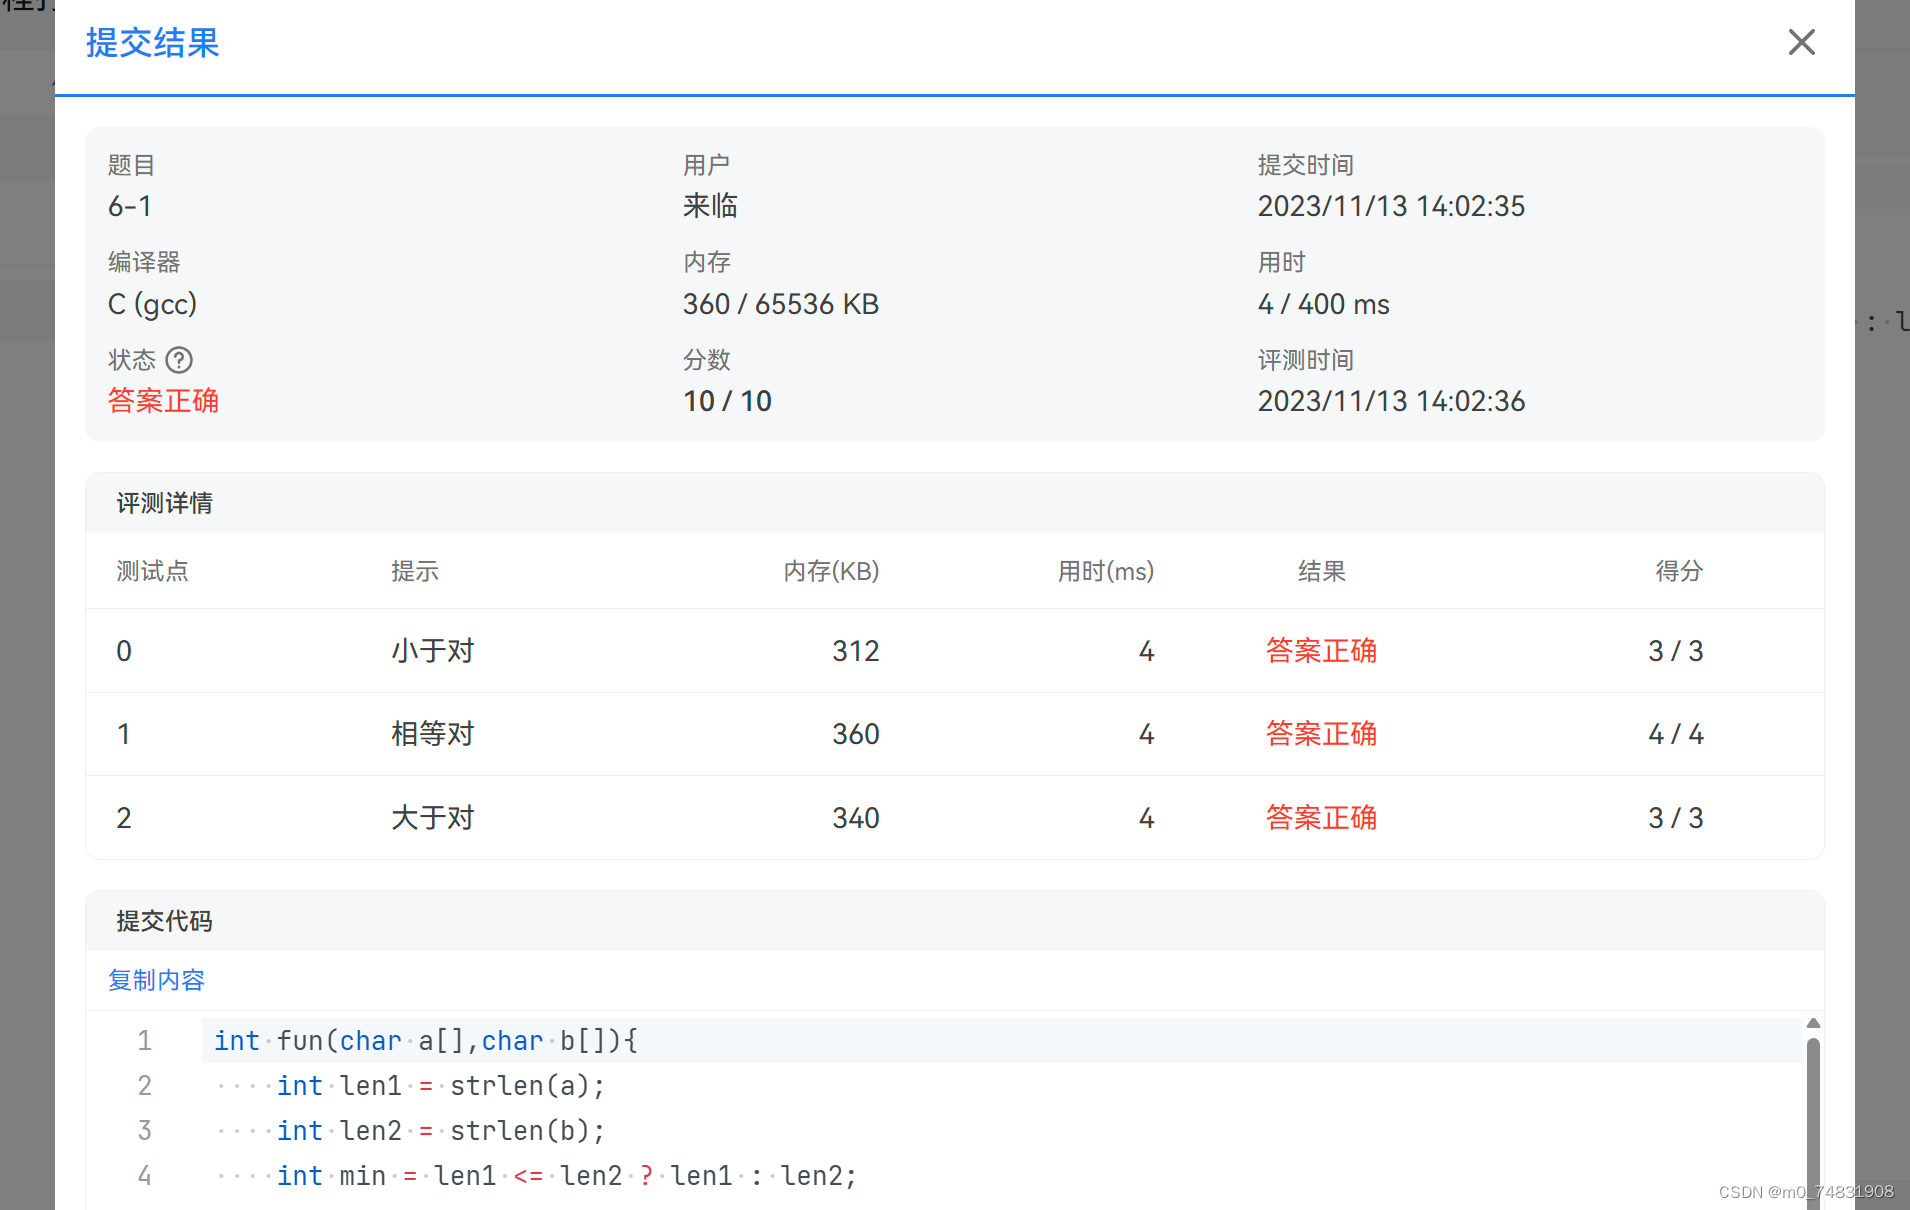Click the red 答案正确 status under 状态
Viewport: 1910px width, 1210px height.
[163, 400]
